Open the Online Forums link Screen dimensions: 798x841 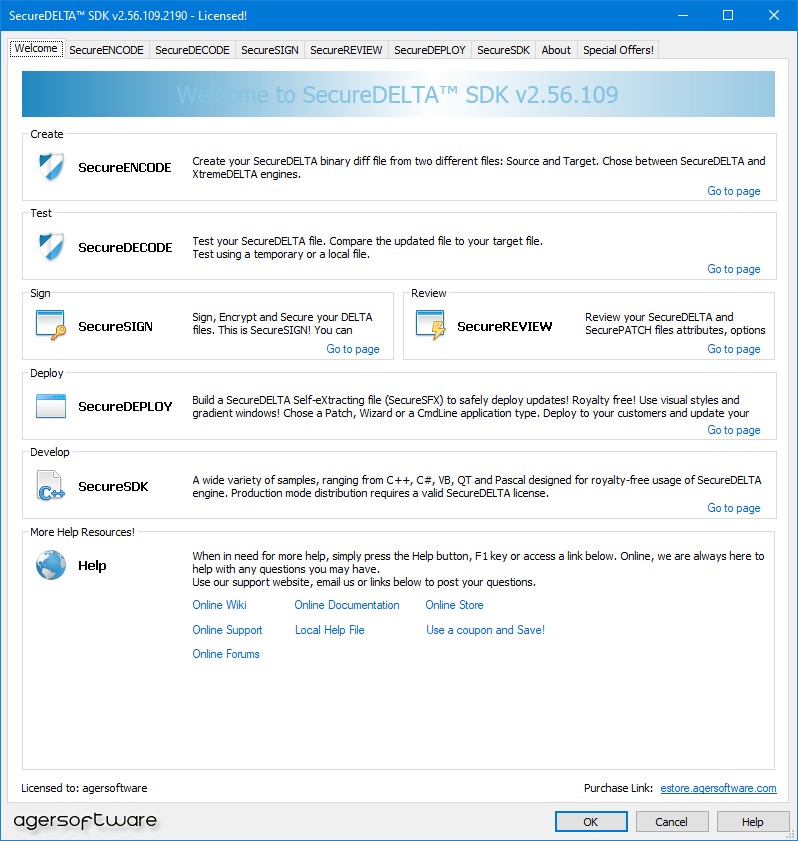[226, 654]
